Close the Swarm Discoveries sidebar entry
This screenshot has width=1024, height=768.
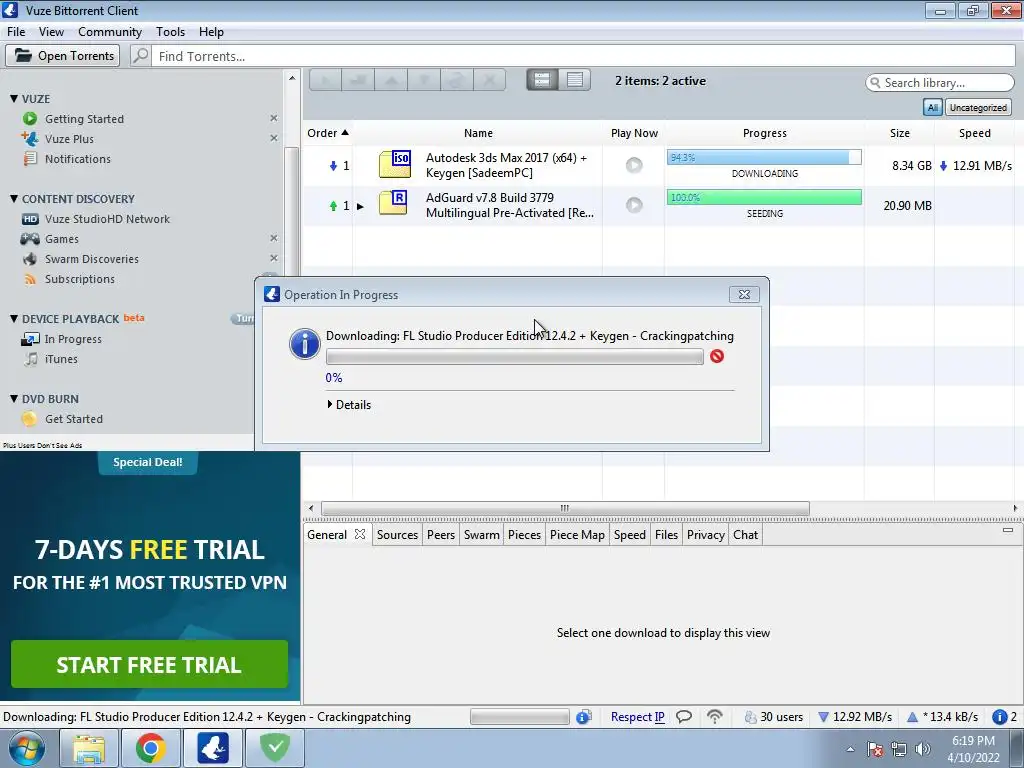(274, 258)
